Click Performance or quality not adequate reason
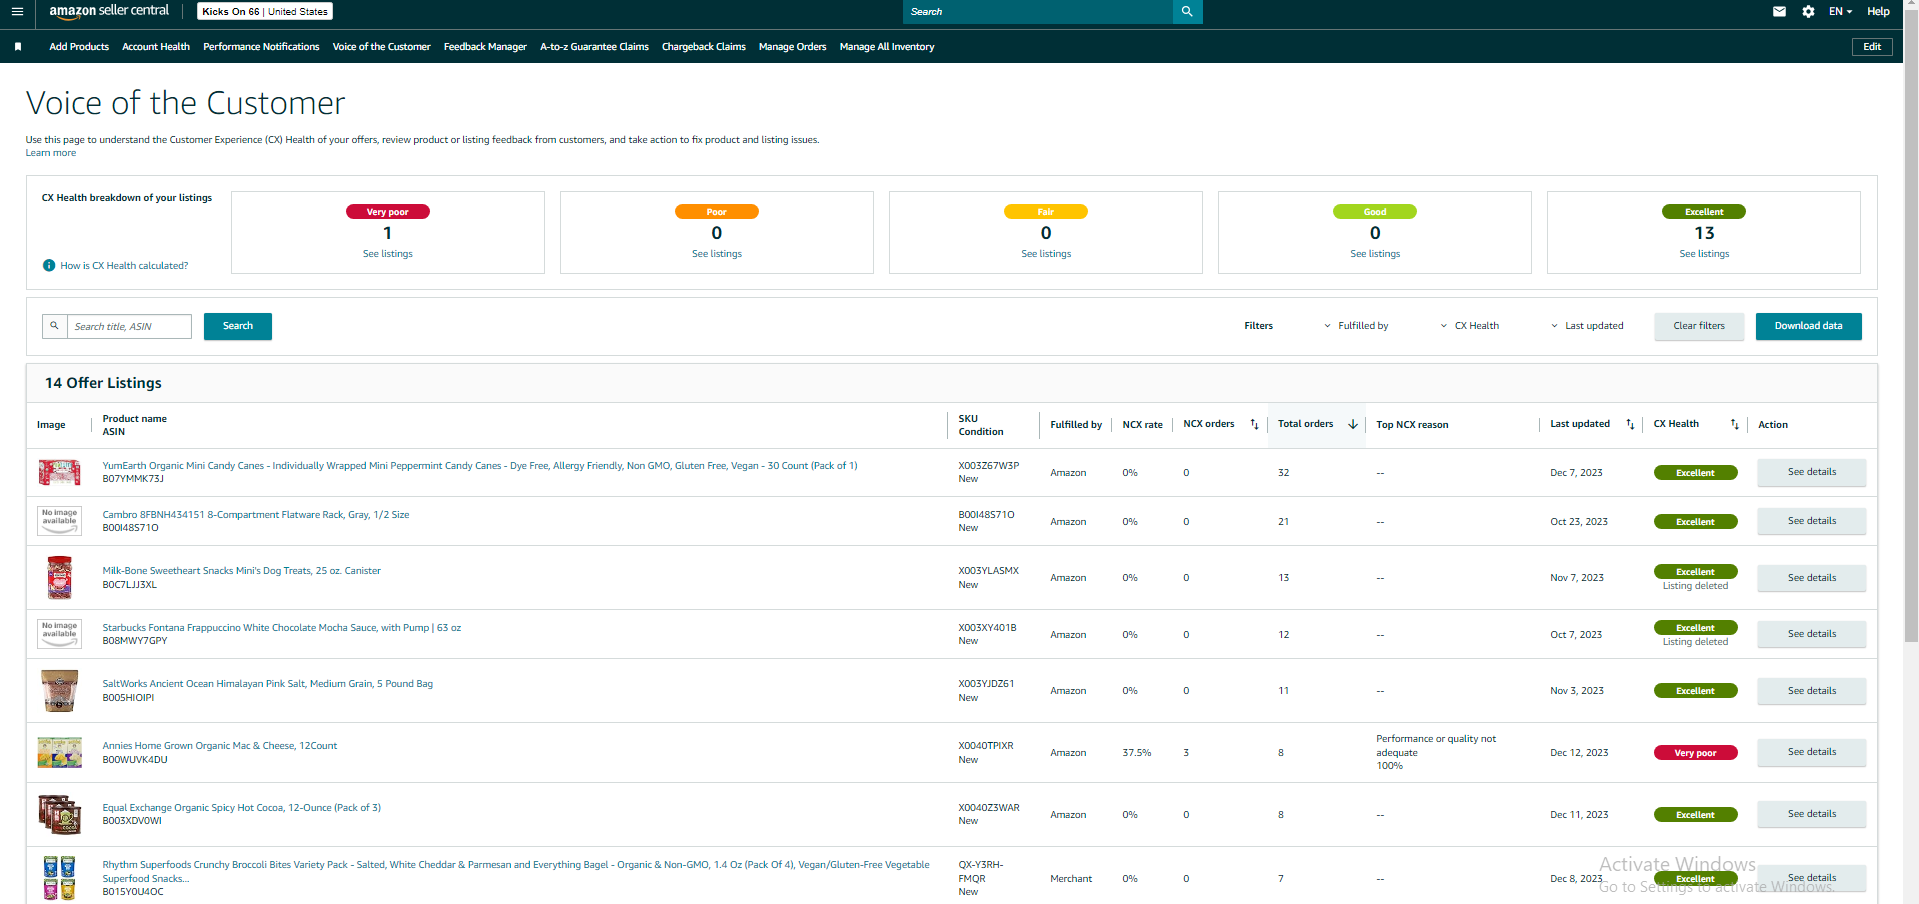The image size is (1919, 904). click(x=1436, y=746)
